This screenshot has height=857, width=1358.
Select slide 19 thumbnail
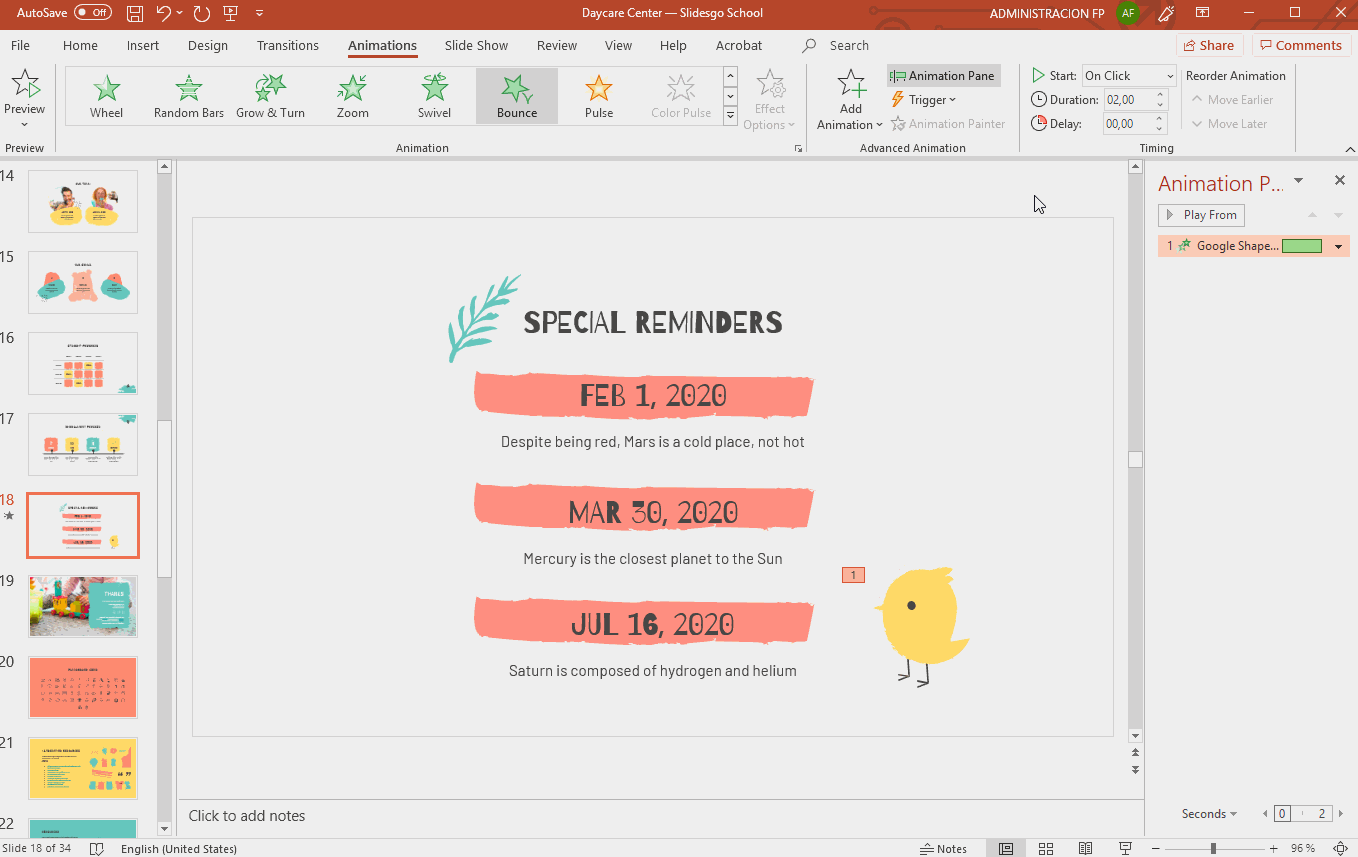[83, 606]
